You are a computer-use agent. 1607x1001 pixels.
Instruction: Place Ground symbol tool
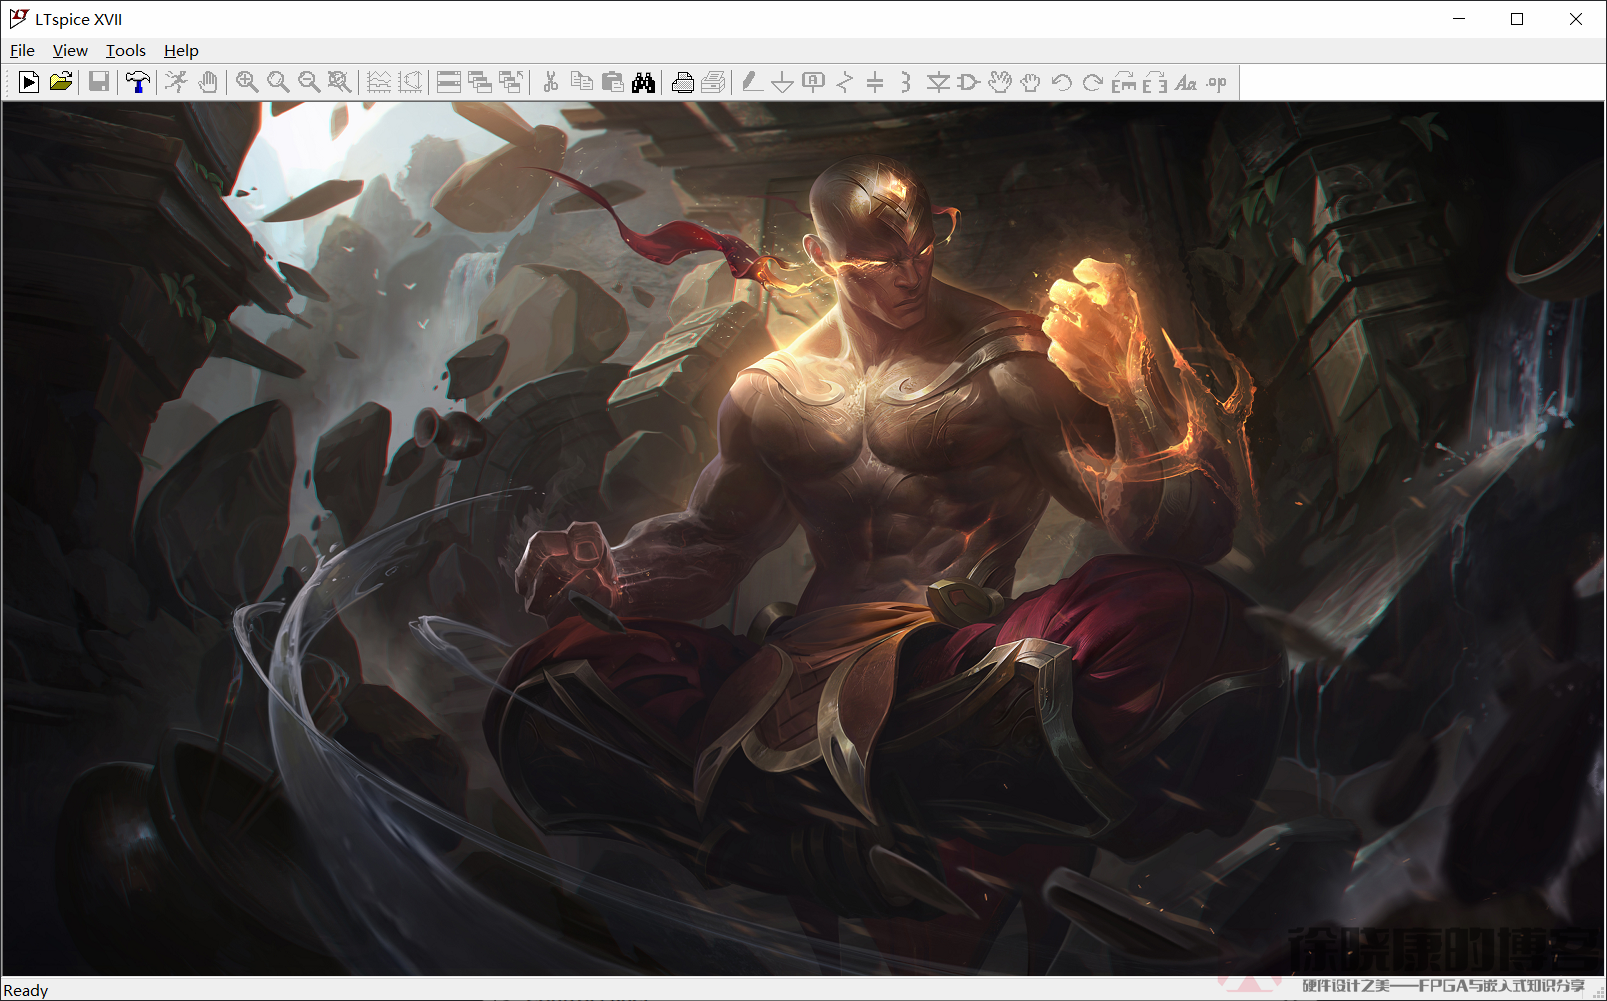(x=783, y=82)
